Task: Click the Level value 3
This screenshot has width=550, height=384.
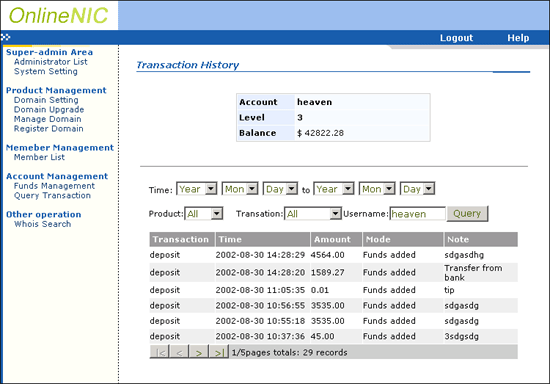Action: (300, 117)
